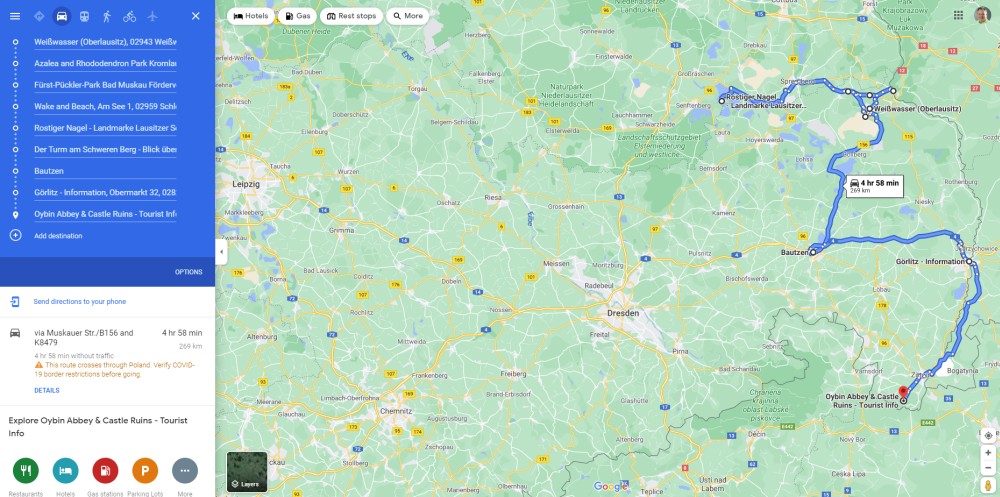Edit the Bautzen stop field
This screenshot has height=497, width=1000.
(105, 171)
